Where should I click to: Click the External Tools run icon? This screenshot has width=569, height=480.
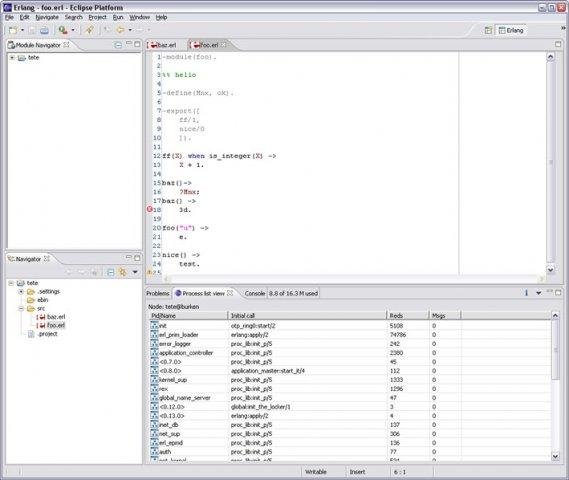pos(63,30)
